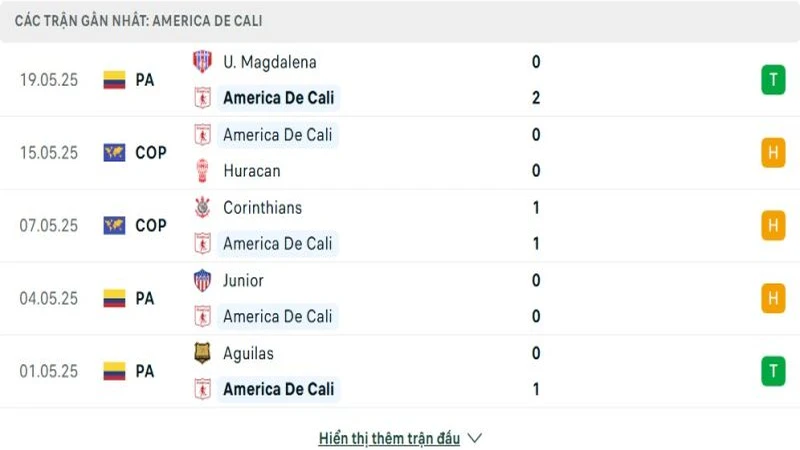The image size is (800, 450).
Task: Click the orange H badge for Huracan match
Action: point(772,153)
